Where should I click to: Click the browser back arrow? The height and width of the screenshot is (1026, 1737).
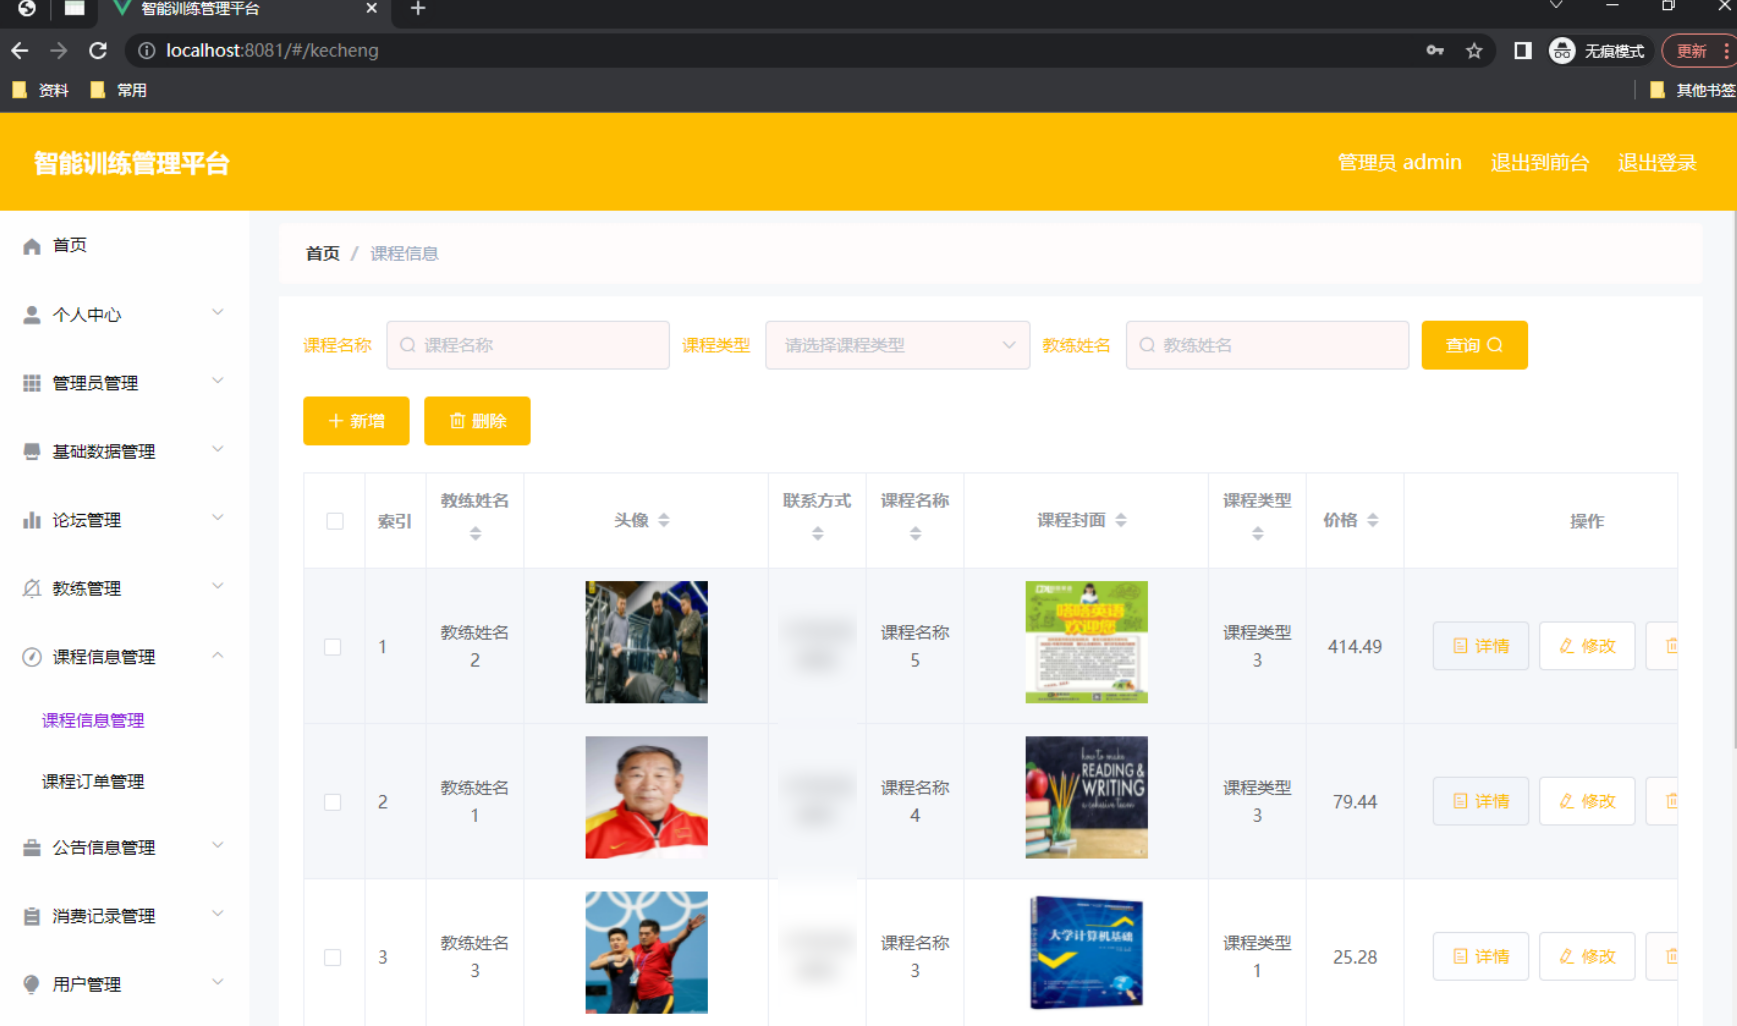pyautogui.click(x=20, y=50)
